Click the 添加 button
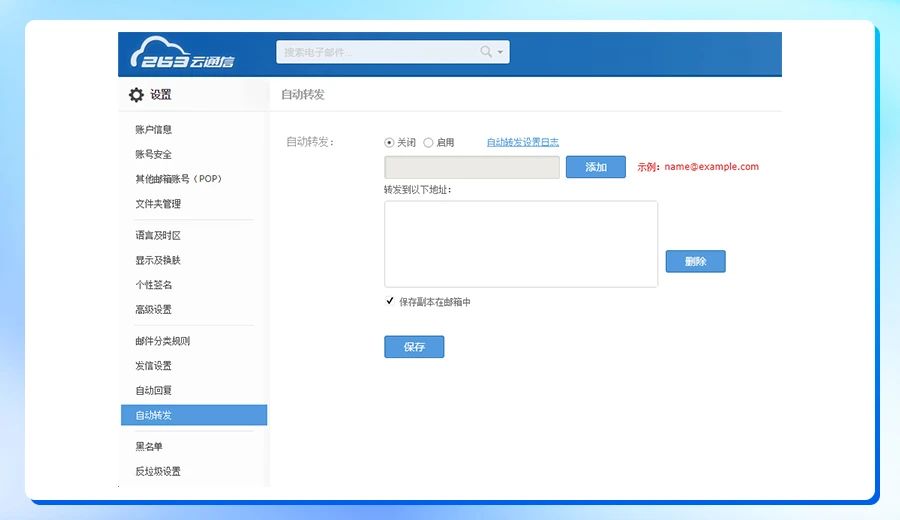 596,167
